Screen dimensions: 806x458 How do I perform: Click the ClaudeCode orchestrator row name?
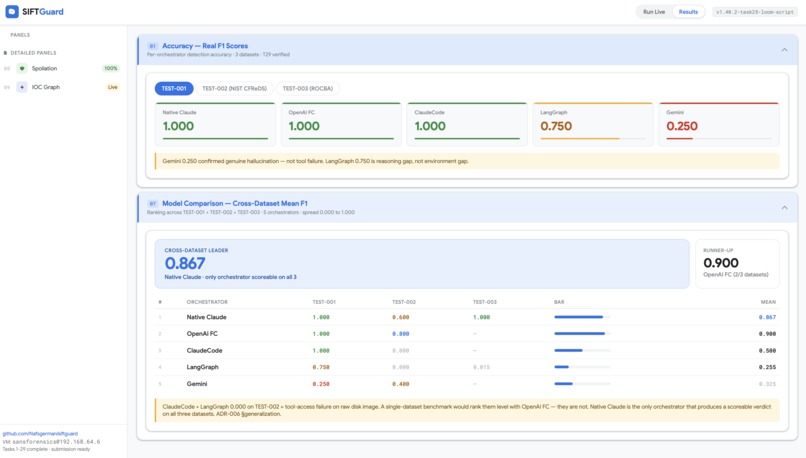coord(204,351)
